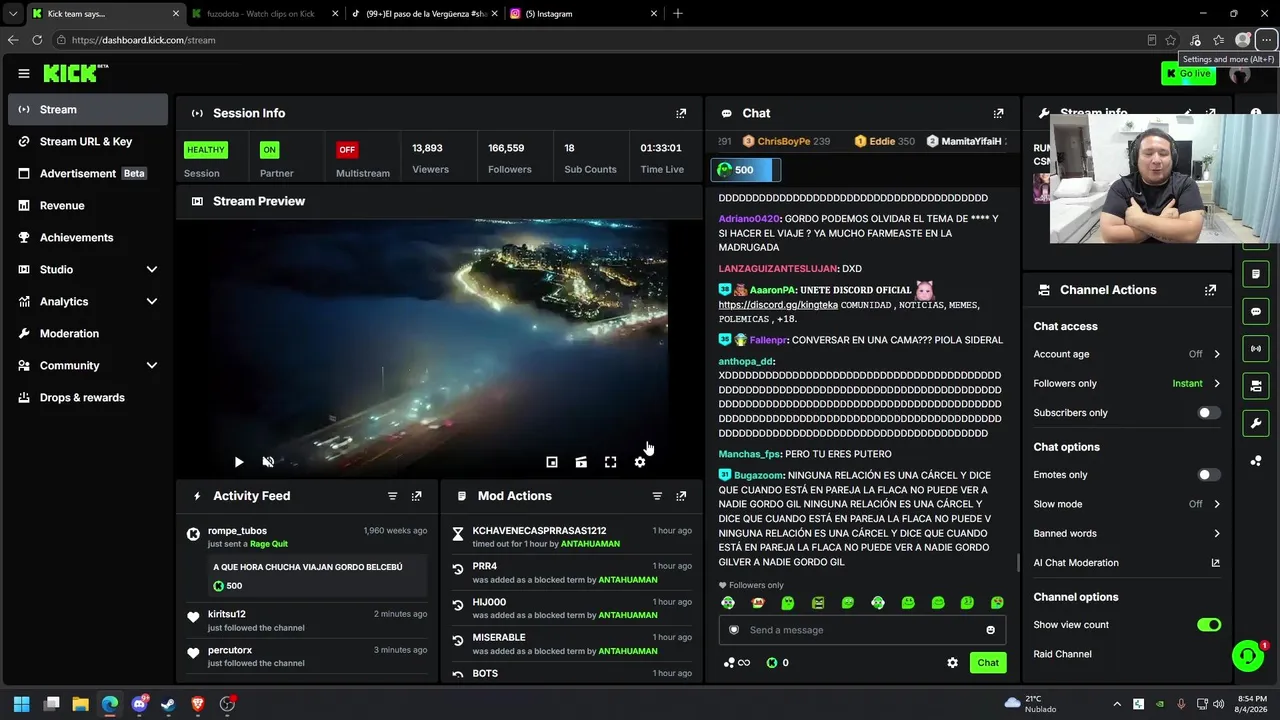
Task: Enter fullscreen on stream preview
Action: (x=611, y=462)
